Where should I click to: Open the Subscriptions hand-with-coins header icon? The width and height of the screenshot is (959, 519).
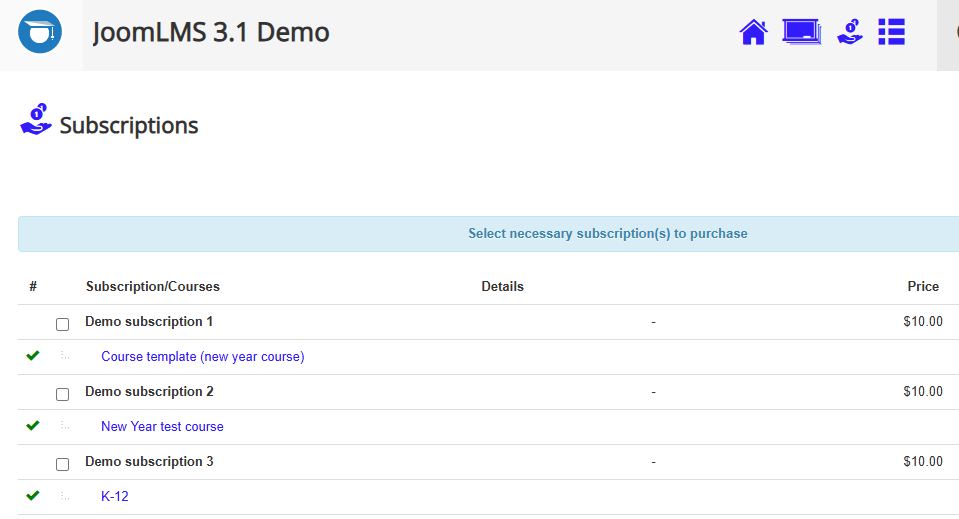point(850,32)
